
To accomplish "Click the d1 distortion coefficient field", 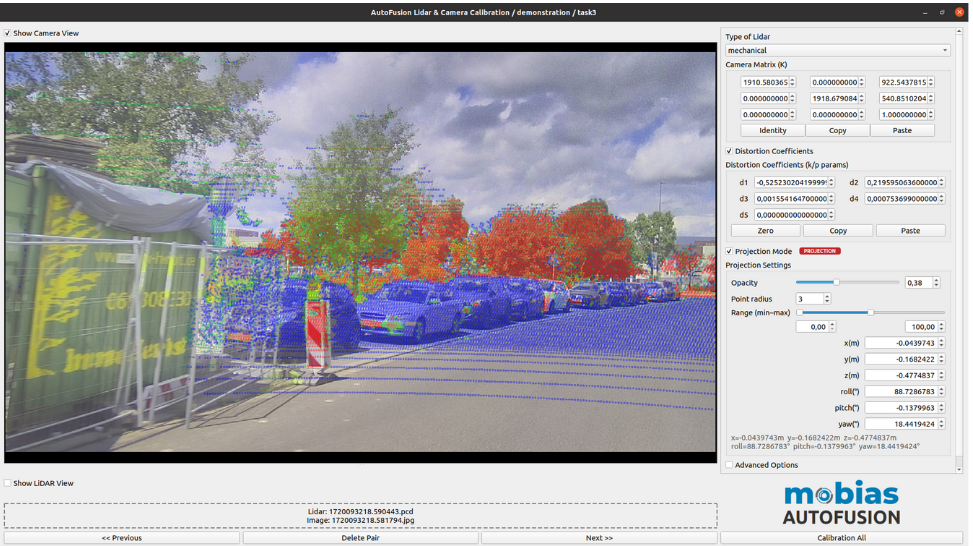I will point(790,182).
